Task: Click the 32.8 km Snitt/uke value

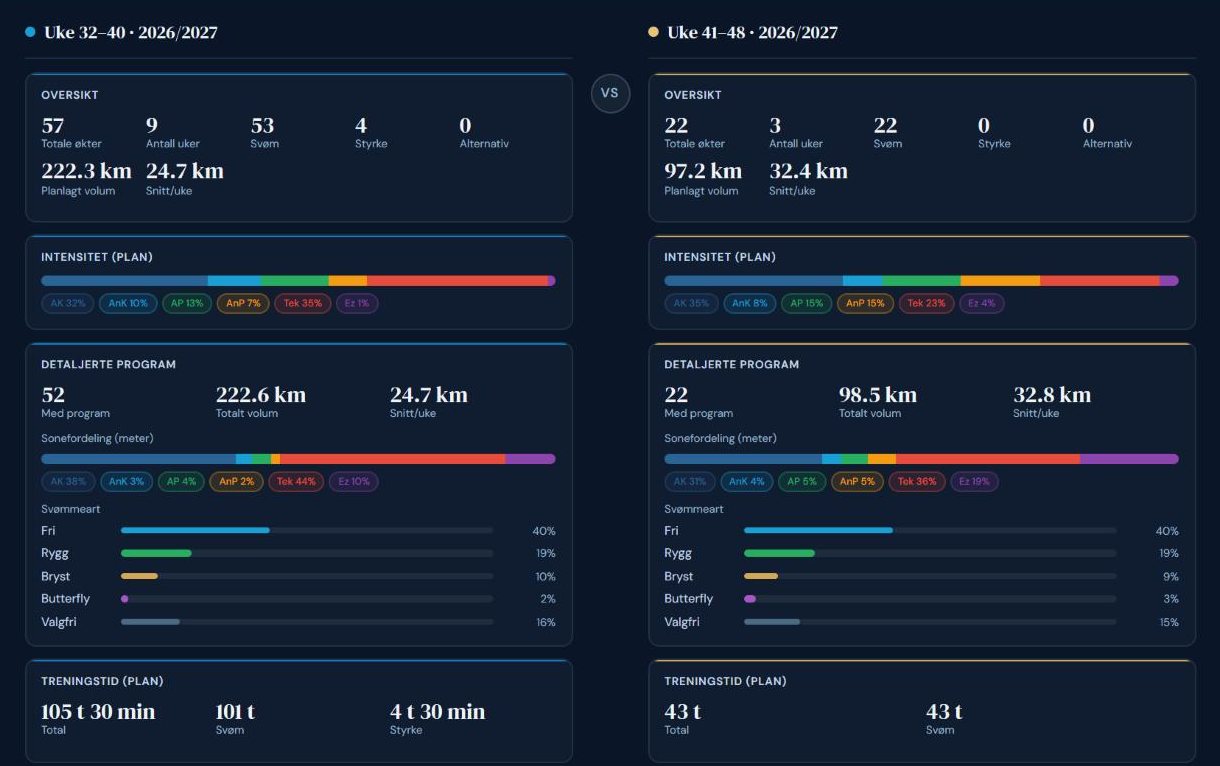Action: (1052, 395)
